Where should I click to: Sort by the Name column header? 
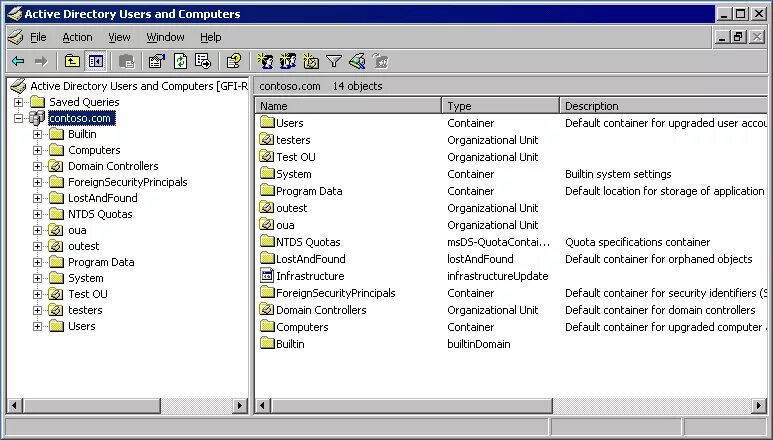pos(349,106)
